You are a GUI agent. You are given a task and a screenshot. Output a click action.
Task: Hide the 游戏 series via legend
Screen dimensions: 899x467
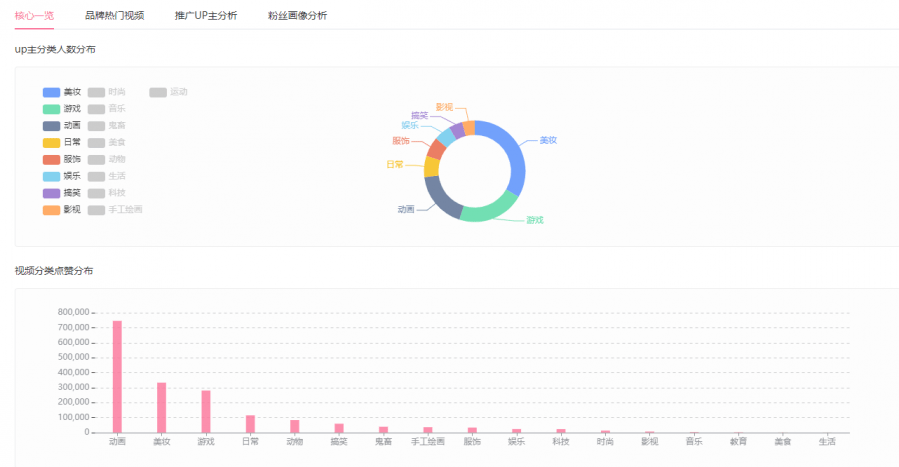coord(62,109)
